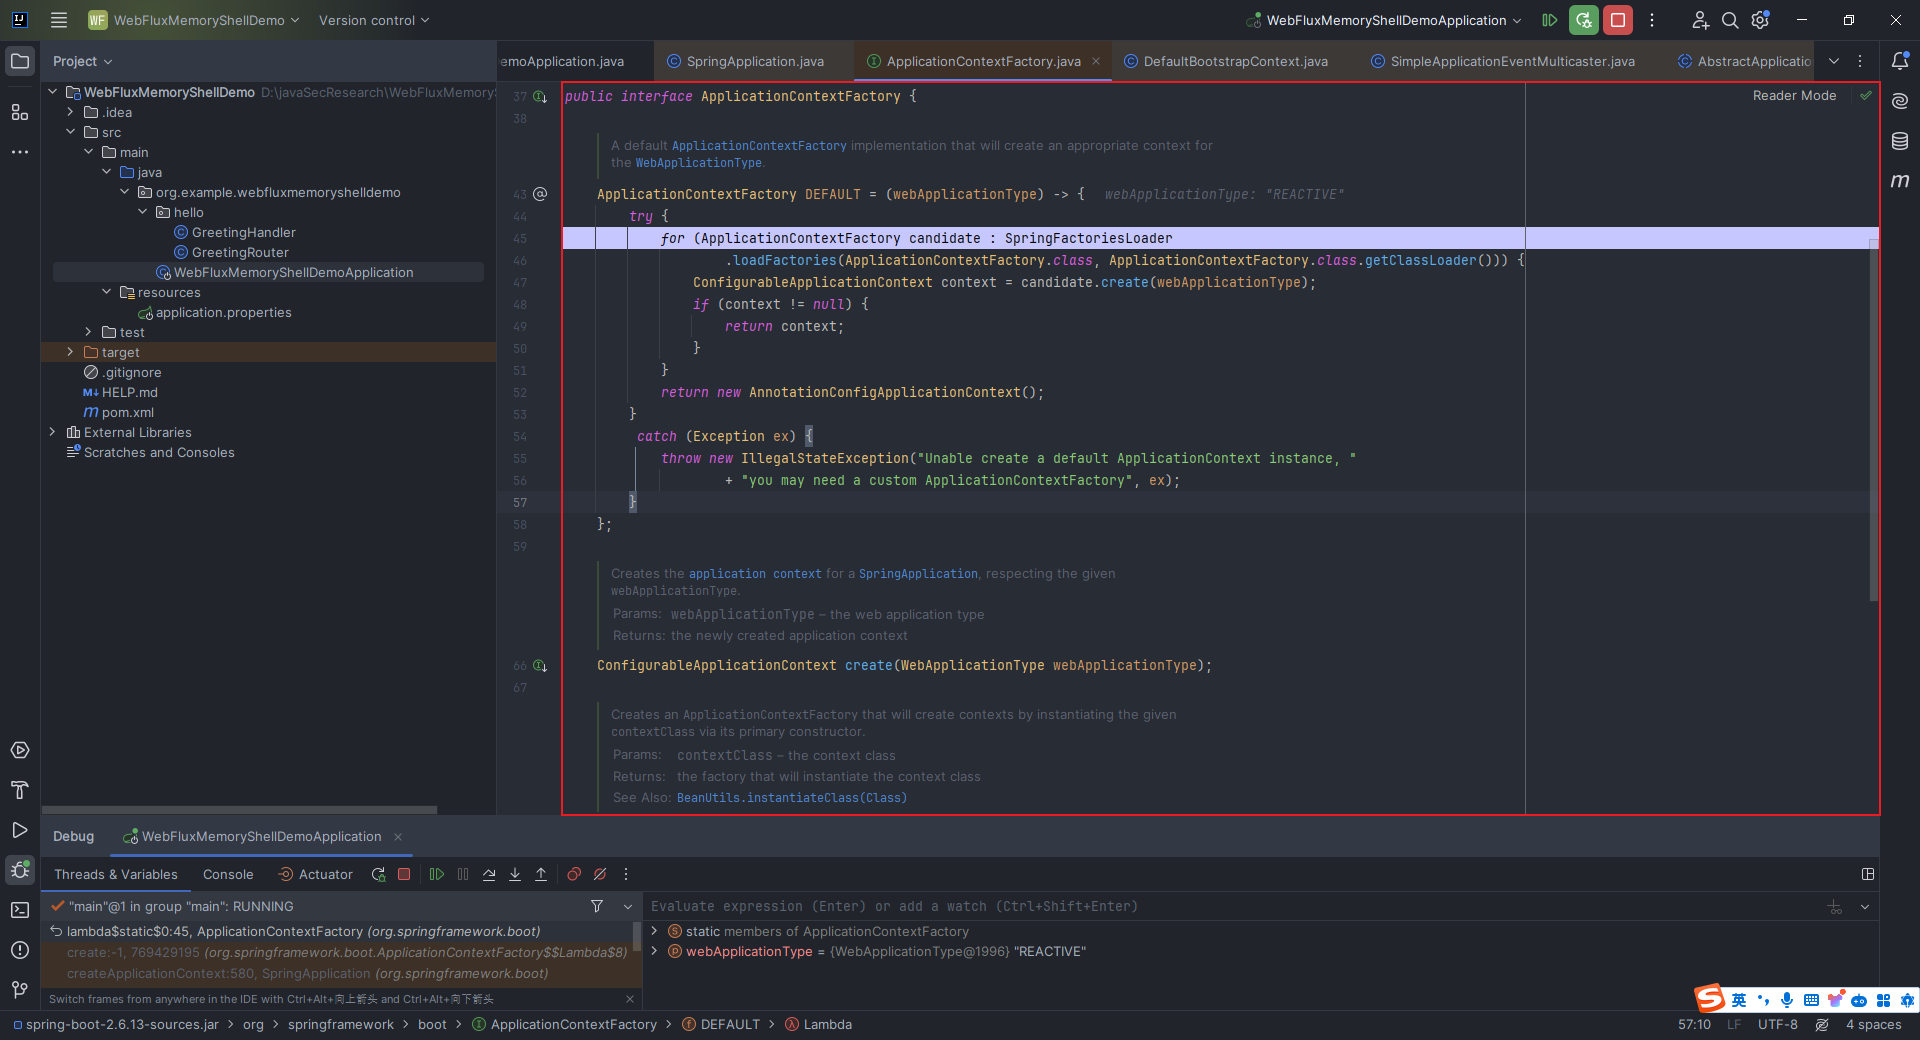The image size is (1920, 1040).
Task: Click the green Rerun Debug button in the title bar
Action: tap(1583, 20)
